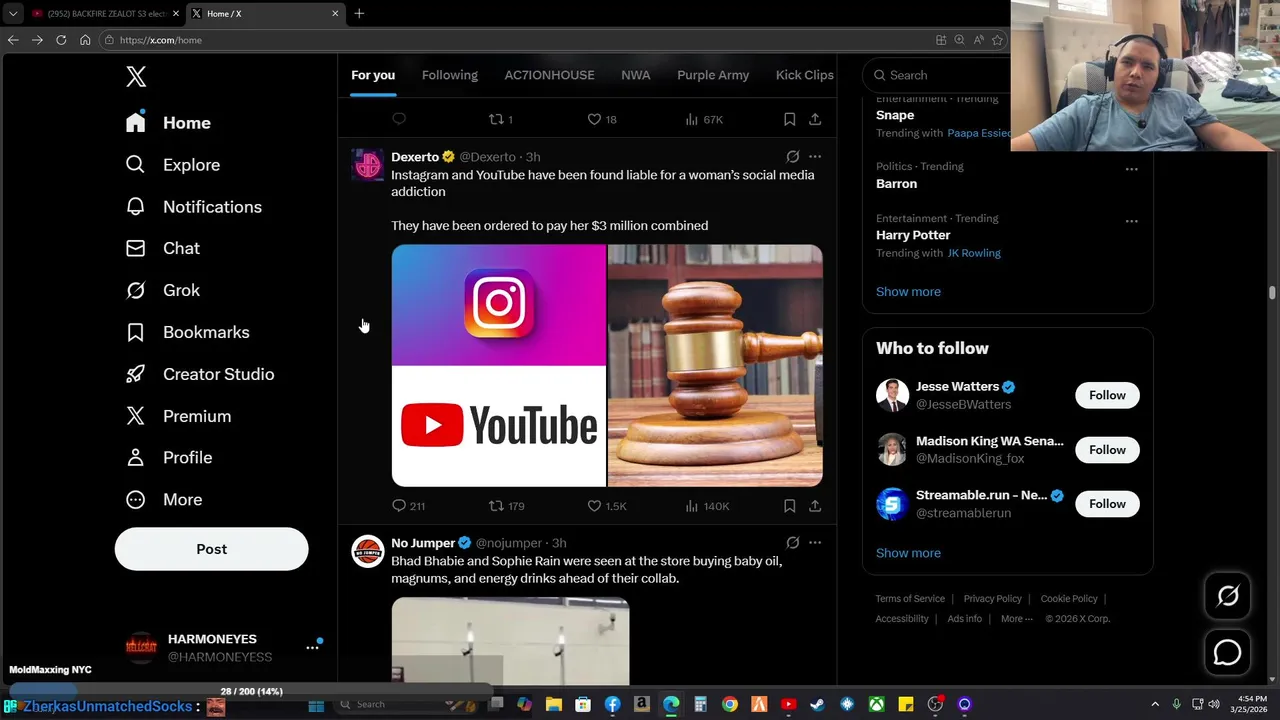The width and height of the screenshot is (1280, 720).
Task: Switch to For you tab
Action: coord(373,75)
